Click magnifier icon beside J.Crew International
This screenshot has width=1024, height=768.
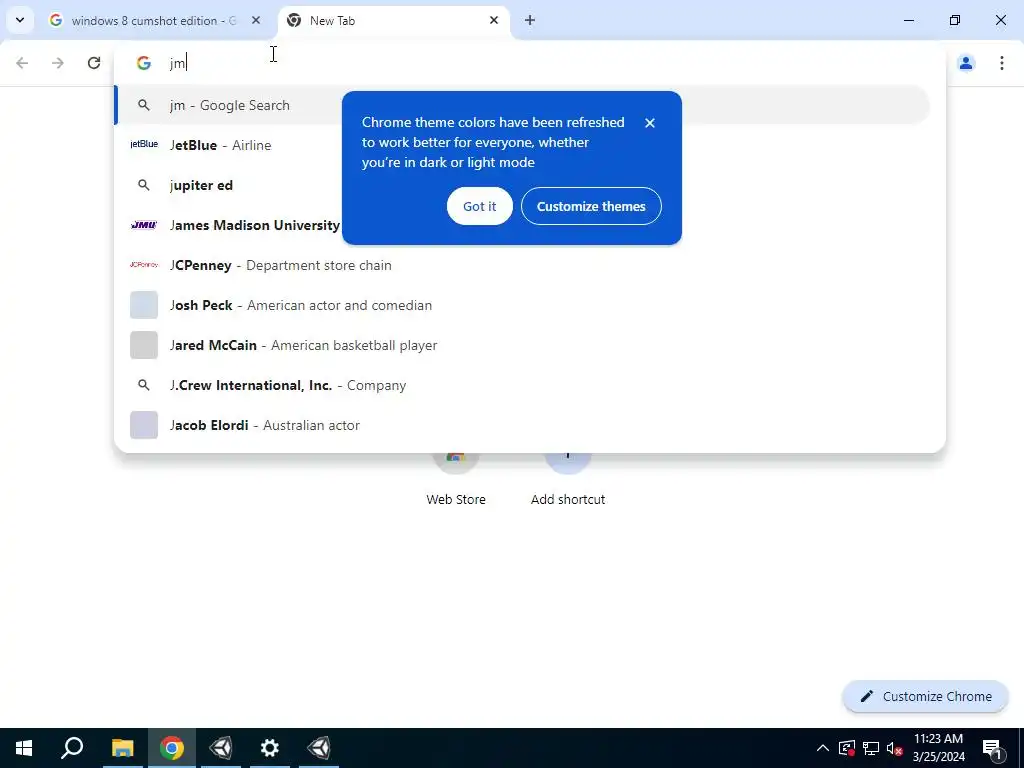144,385
